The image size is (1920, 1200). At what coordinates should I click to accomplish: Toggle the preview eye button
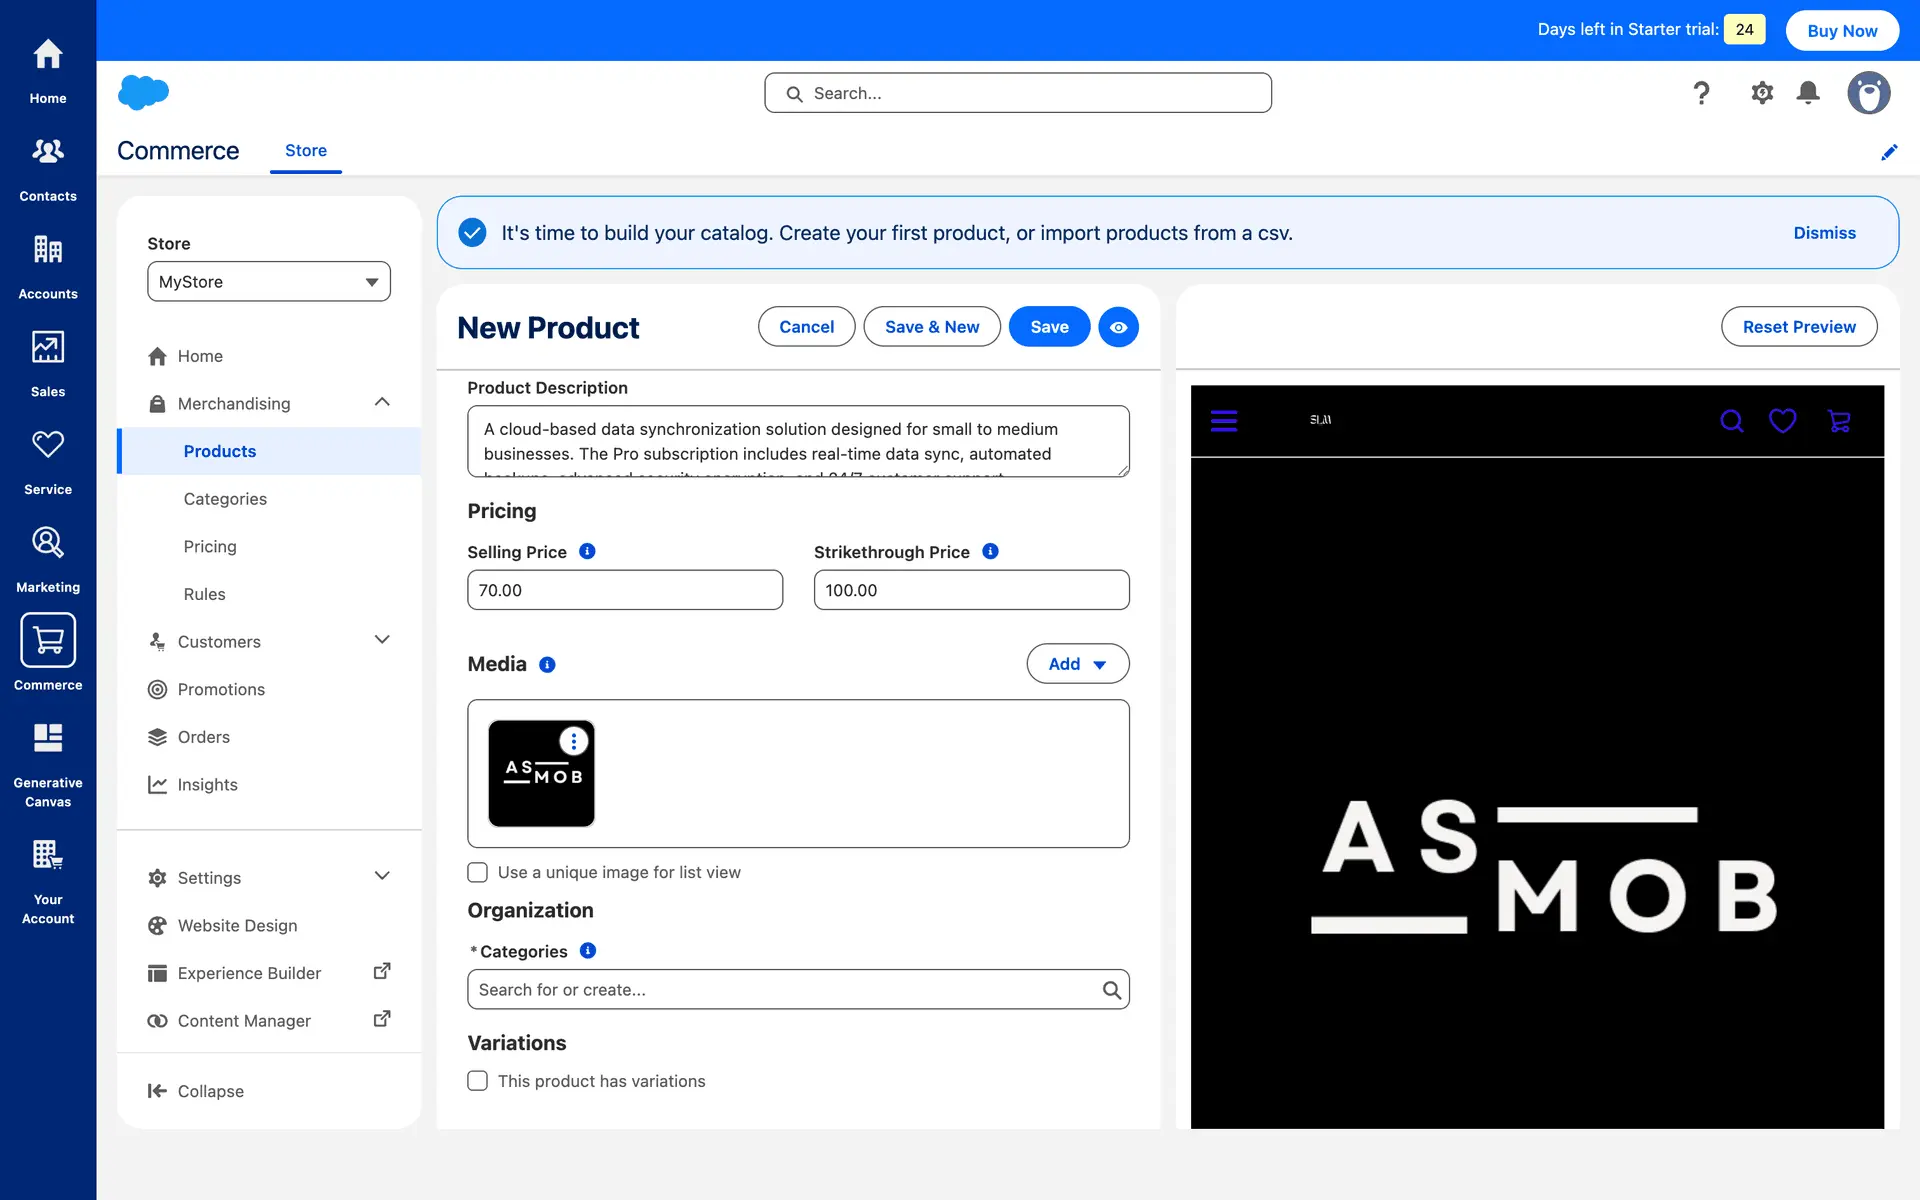pos(1118,327)
